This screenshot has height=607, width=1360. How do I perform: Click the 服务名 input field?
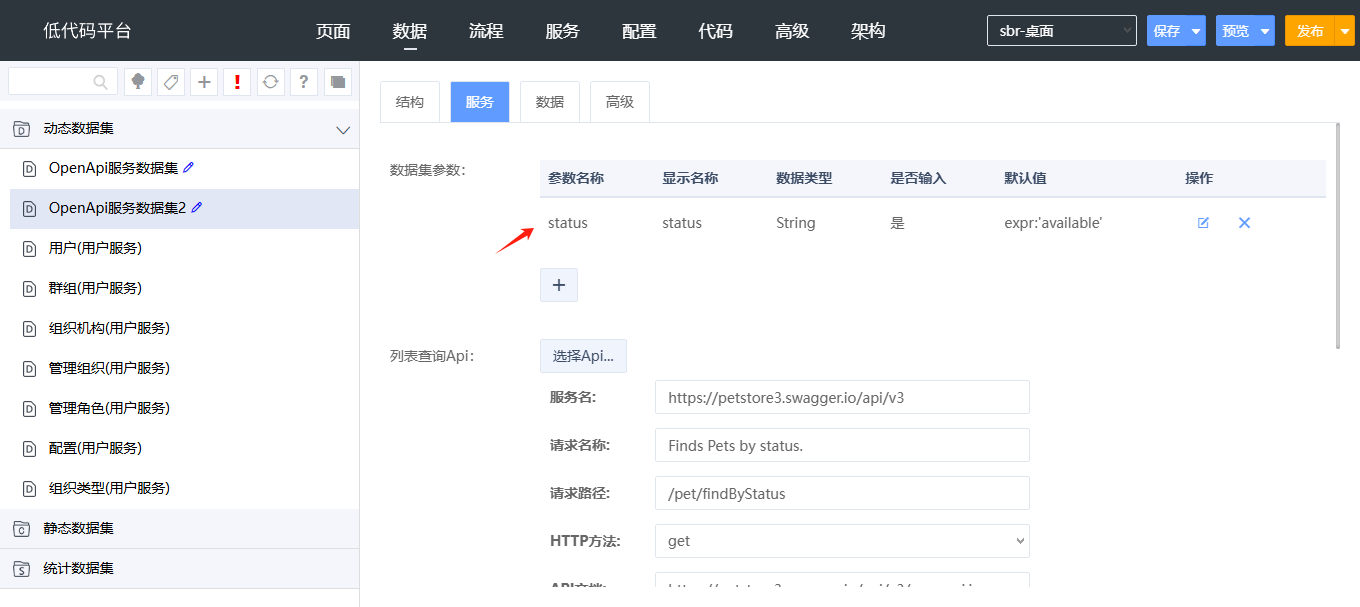(842, 397)
